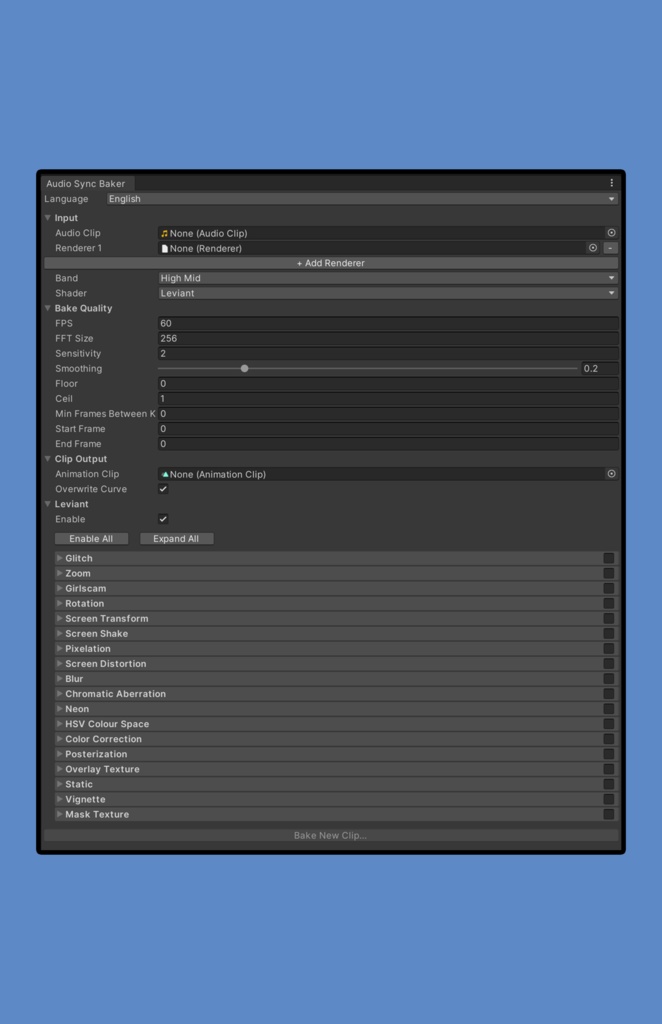This screenshot has width=662, height=1024.
Task: Expand the Girlscam foldout
Action: click(x=59, y=588)
